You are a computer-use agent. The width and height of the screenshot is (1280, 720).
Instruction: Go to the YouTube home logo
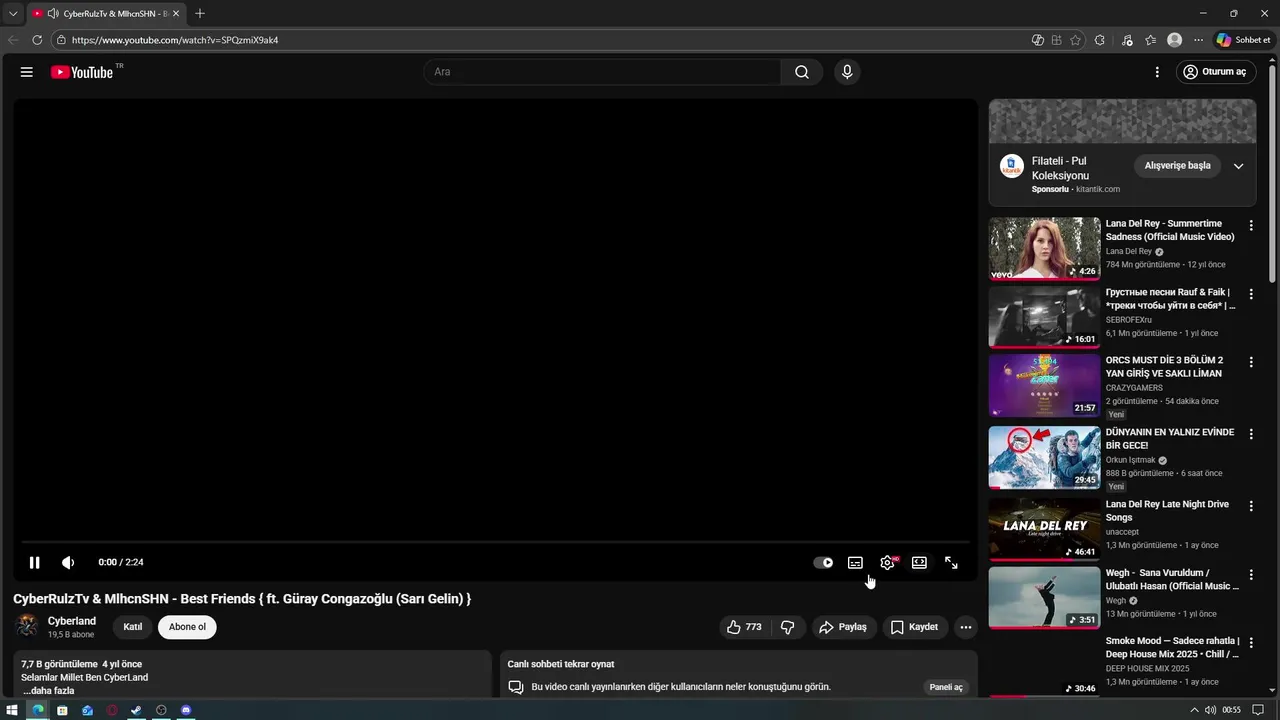coord(82,72)
